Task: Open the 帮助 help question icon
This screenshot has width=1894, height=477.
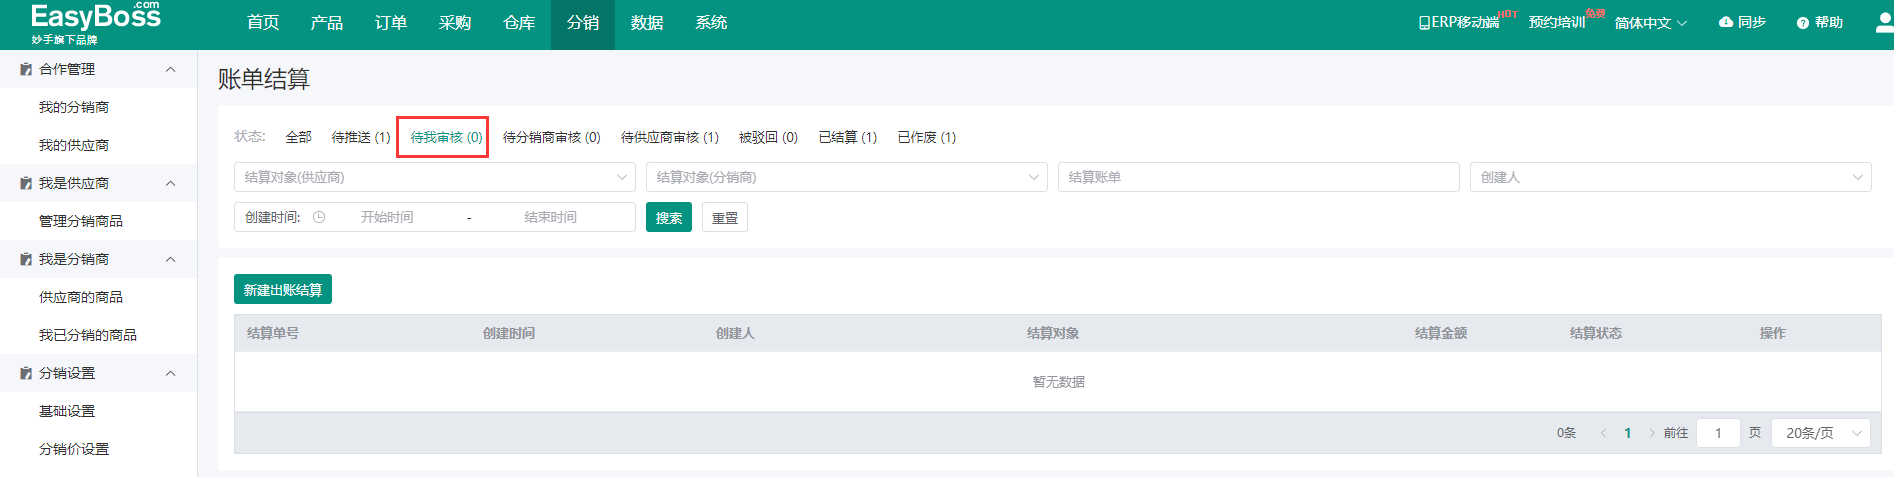Action: [x=1802, y=23]
